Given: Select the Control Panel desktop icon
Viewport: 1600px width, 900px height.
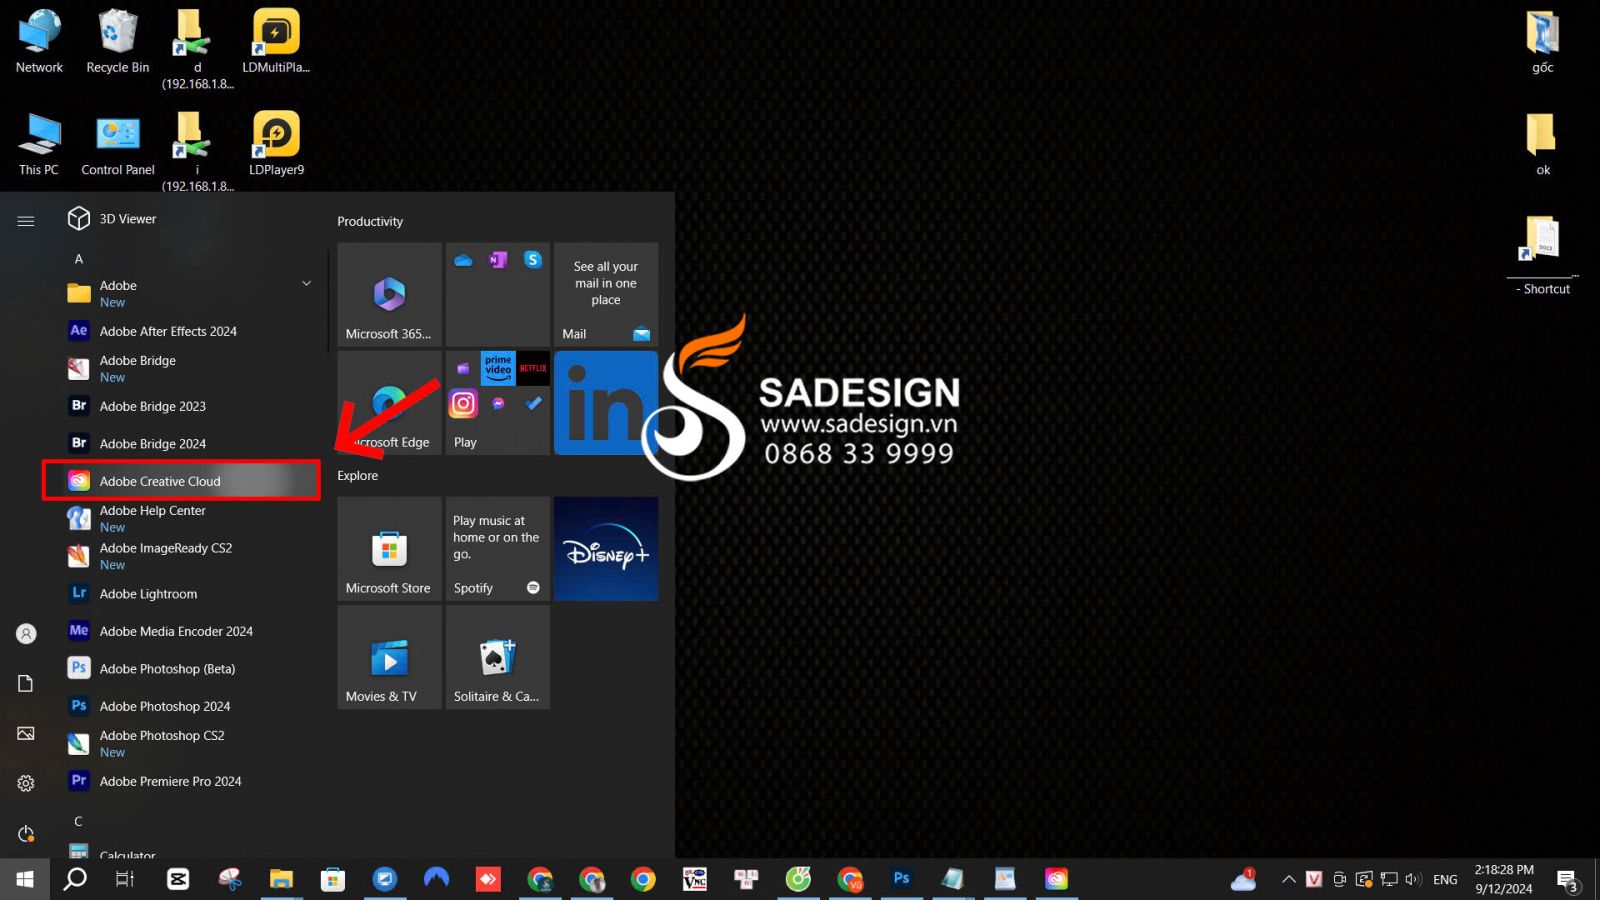Looking at the screenshot, I should pyautogui.click(x=118, y=144).
